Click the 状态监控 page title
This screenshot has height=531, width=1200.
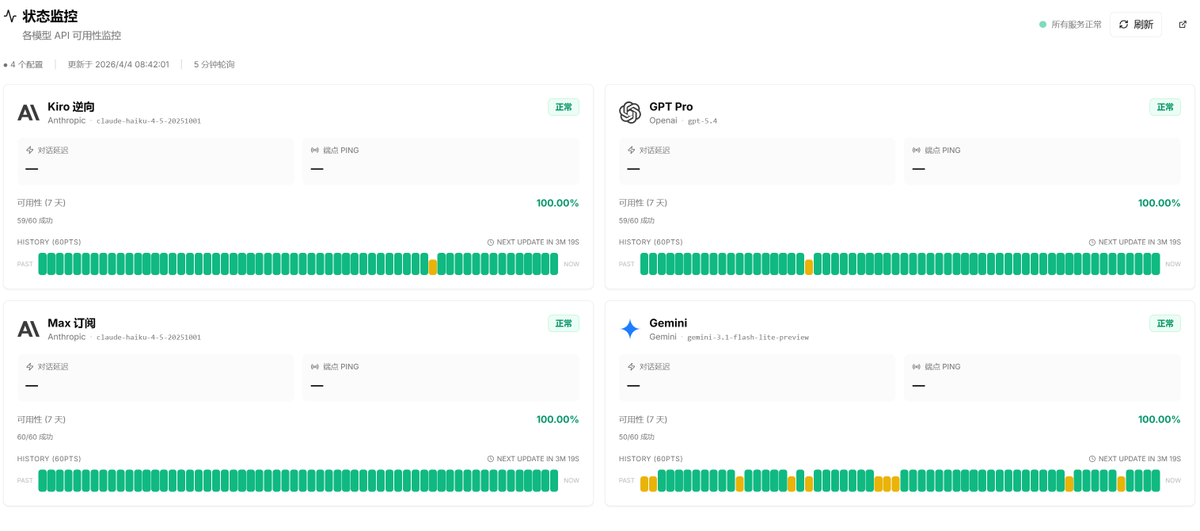pyautogui.click(x=50, y=17)
